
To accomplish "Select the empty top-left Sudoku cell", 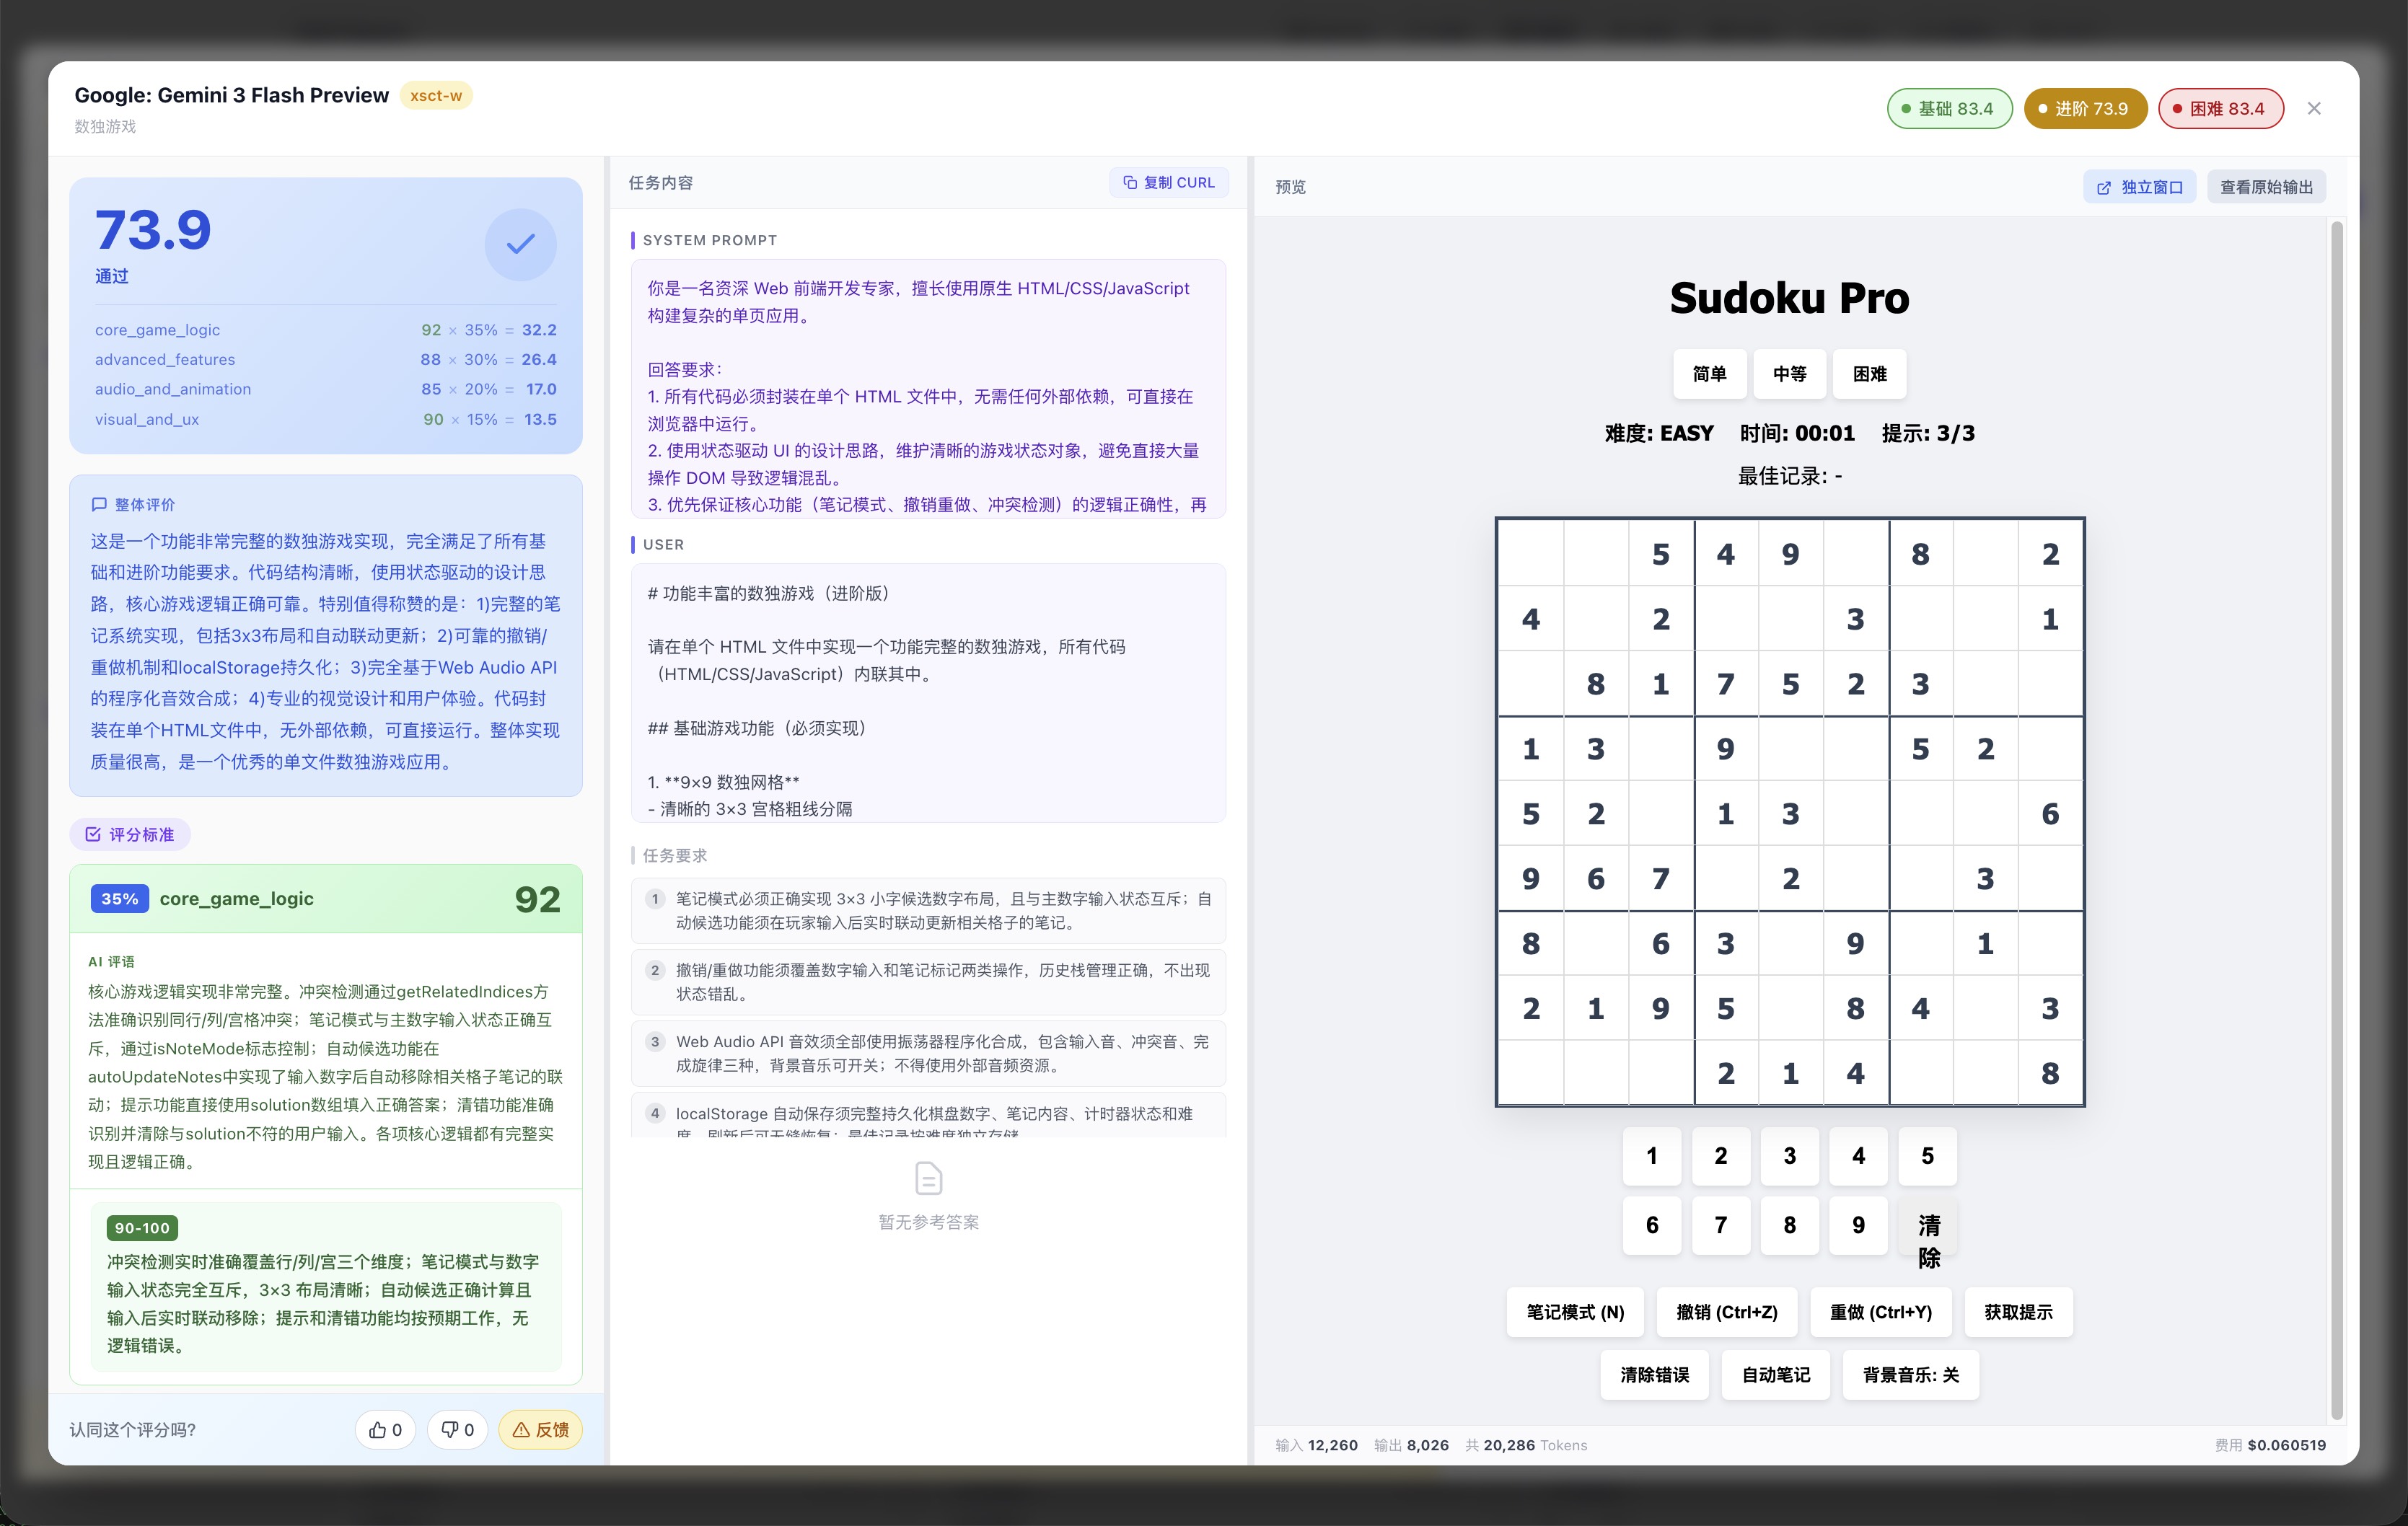I will click(x=1530, y=554).
